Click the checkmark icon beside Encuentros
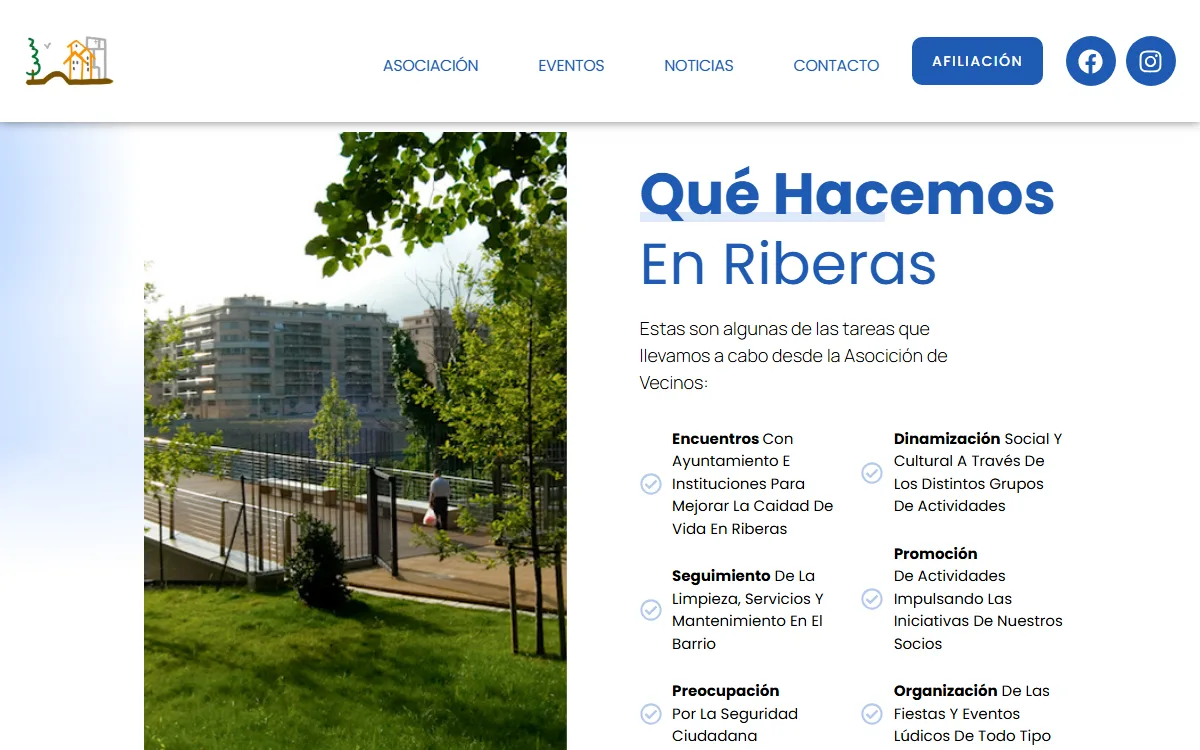The image size is (1200, 750). [651, 484]
